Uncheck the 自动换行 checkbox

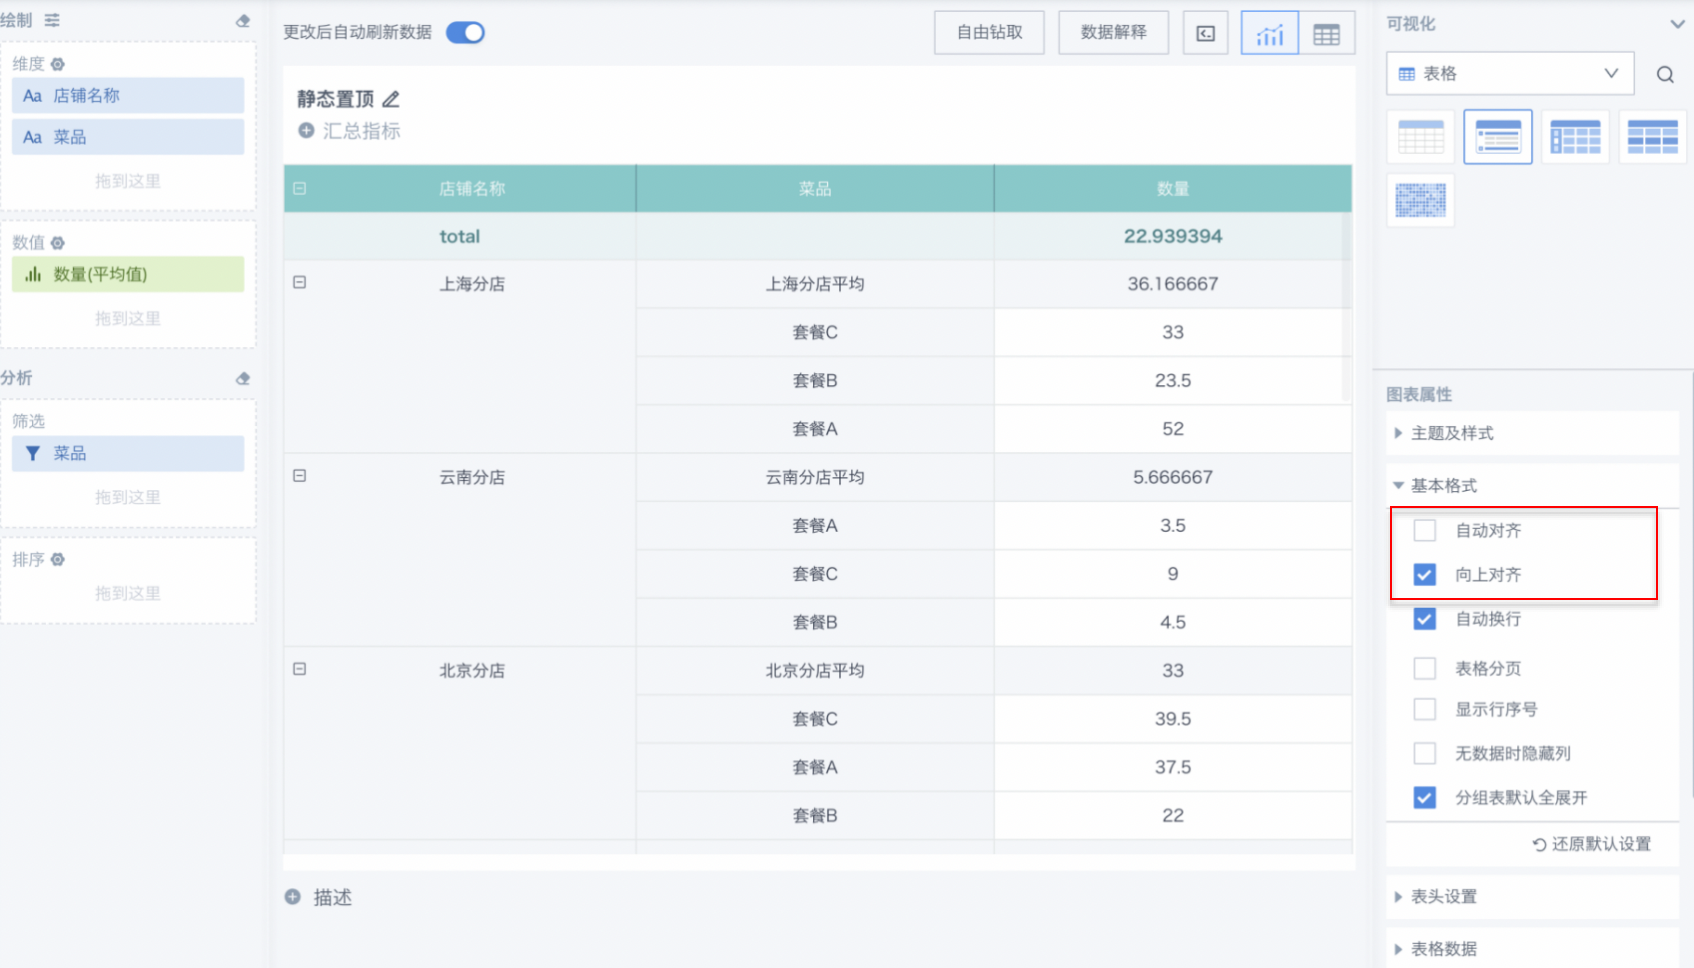click(1425, 619)
